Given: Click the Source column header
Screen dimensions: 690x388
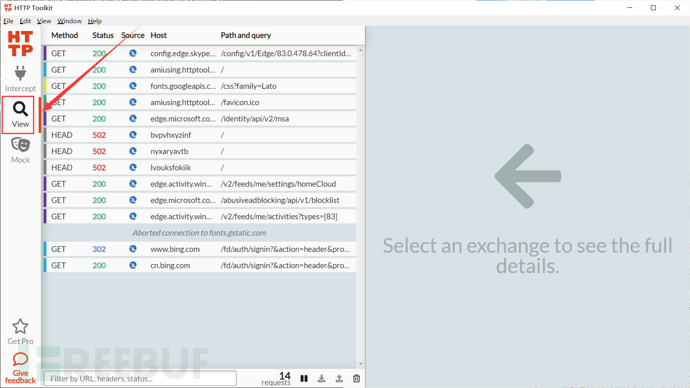Looking at the screenshot, I should (x=133, y=35).
